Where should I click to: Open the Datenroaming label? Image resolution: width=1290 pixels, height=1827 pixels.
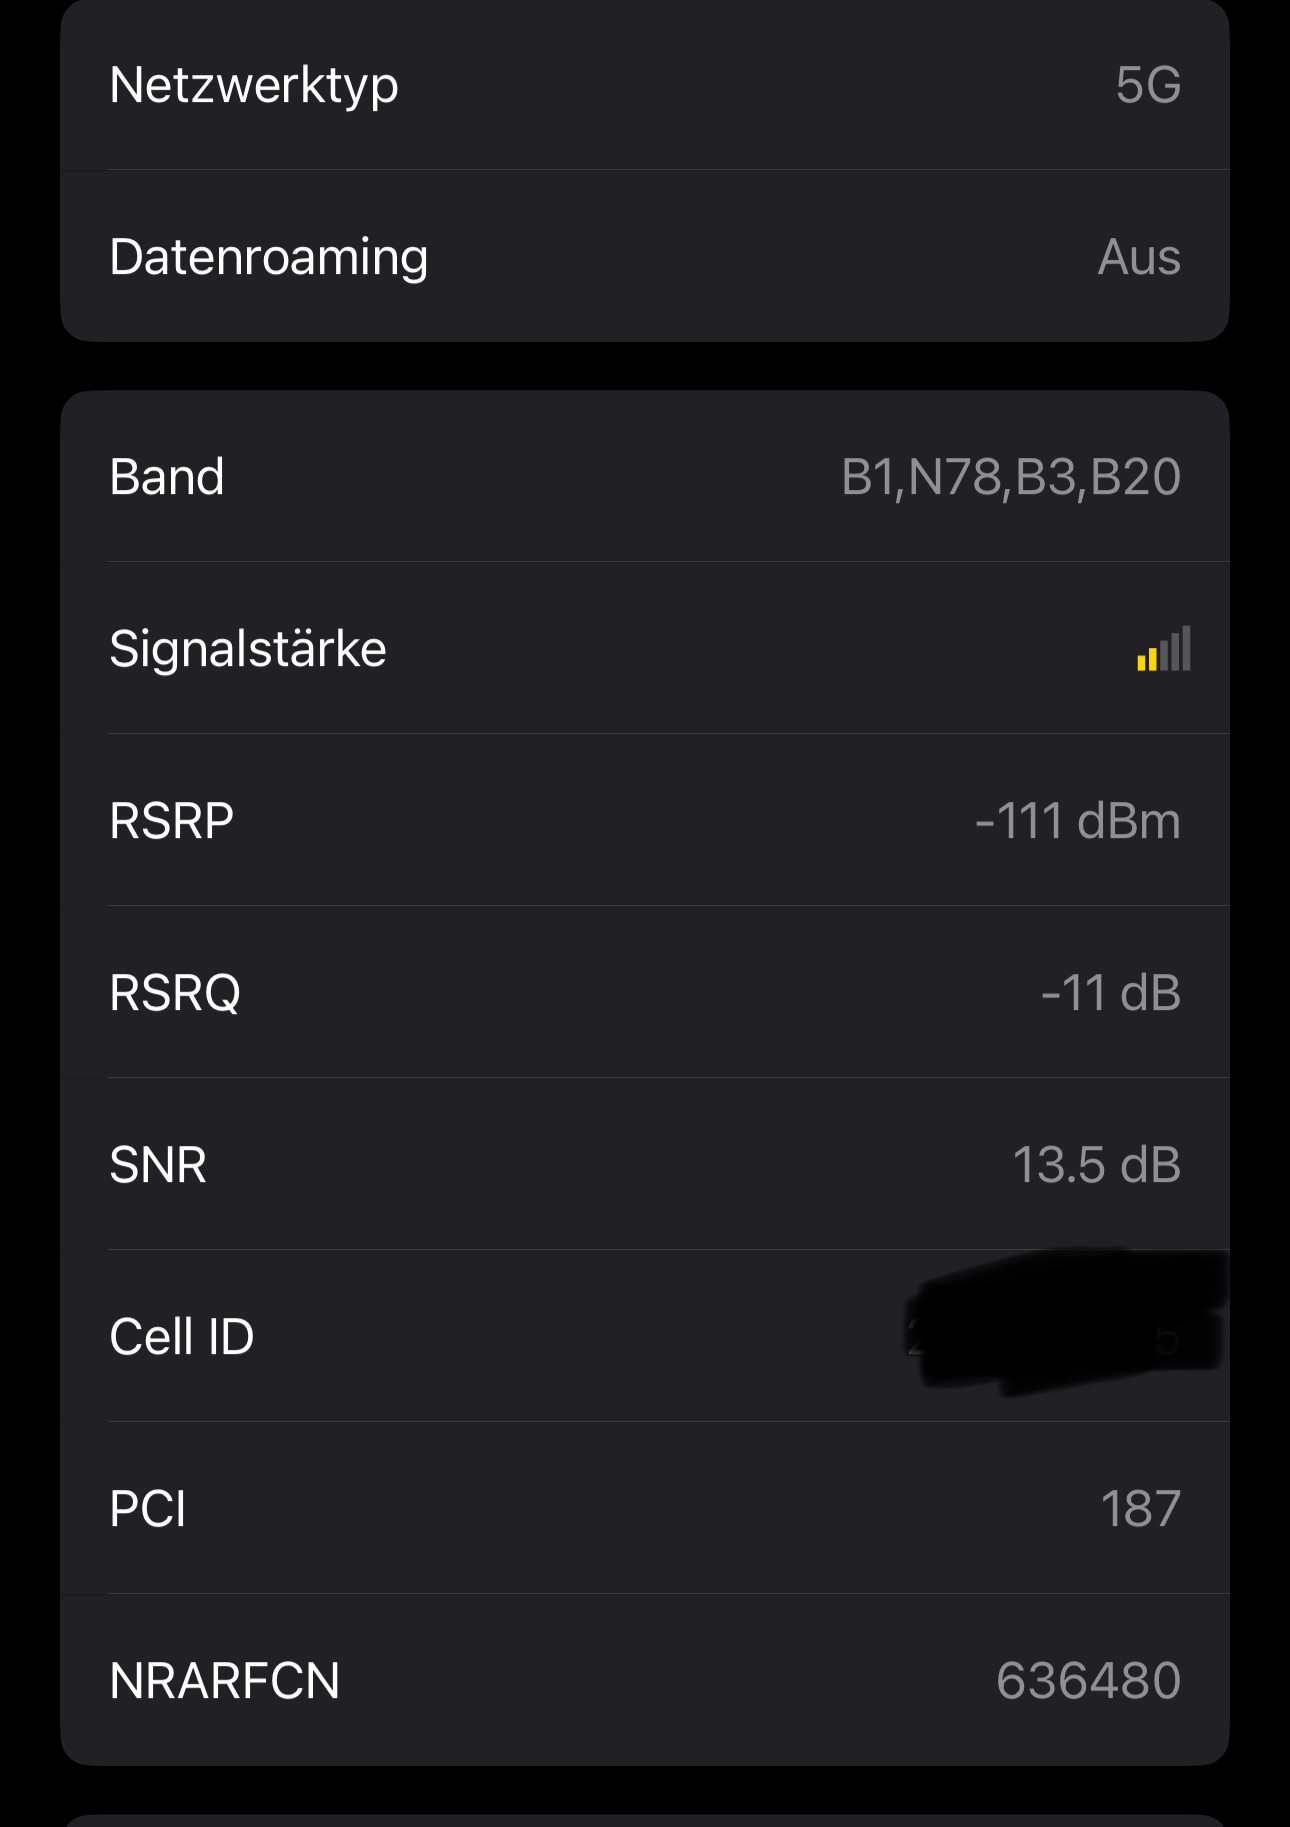(269, 258)
